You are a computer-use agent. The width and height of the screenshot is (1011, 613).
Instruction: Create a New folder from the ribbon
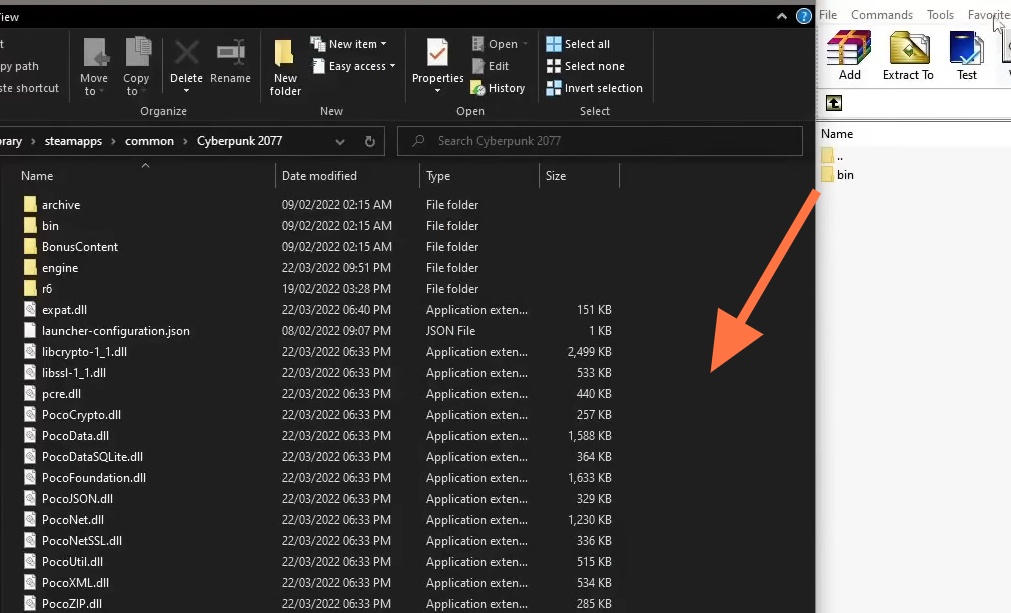tap(285, 67)
